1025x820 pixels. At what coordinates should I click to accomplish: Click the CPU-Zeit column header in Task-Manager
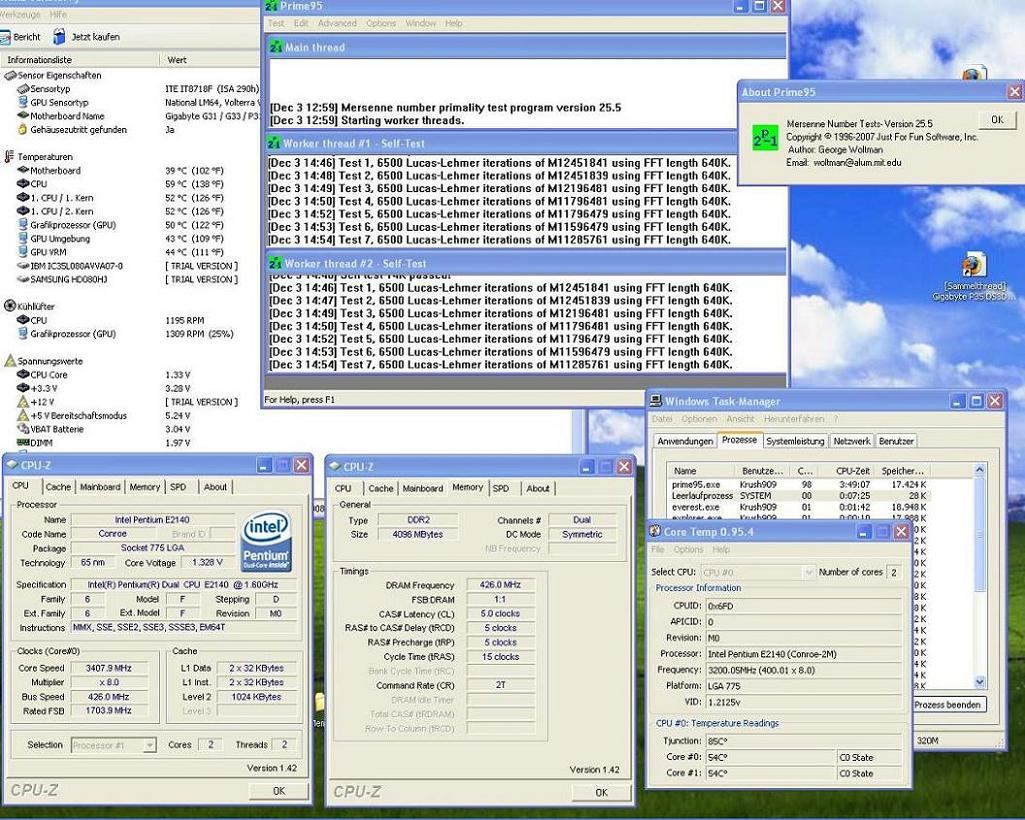pyautogui.click(x=845, y=471)
